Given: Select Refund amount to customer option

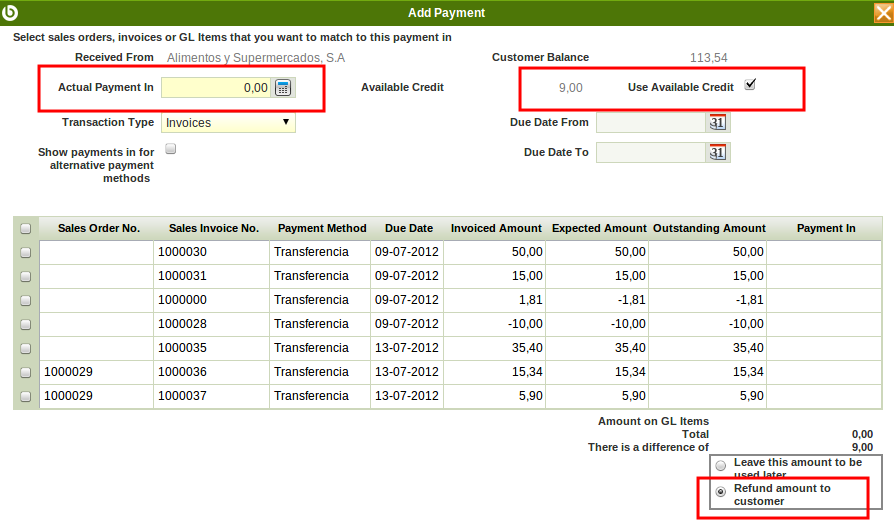Looking at the screenshot, I should point(721,492).
